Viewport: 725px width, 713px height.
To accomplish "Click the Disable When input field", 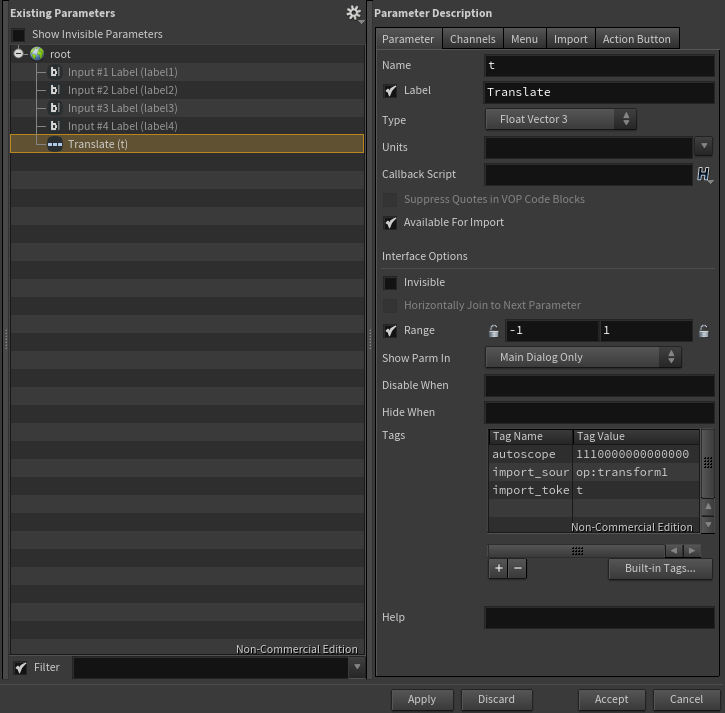I will click(x=599, y=385).
